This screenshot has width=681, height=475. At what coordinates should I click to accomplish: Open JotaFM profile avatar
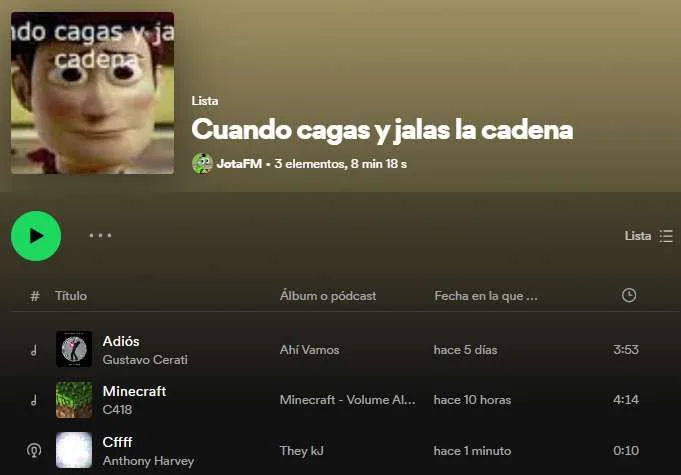click(x=202, y=164)
